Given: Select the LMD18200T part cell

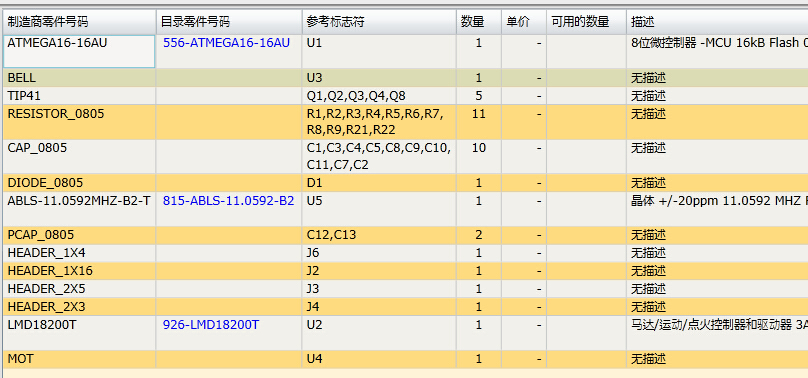Looking at the screenshot, I should pos(80,333).
